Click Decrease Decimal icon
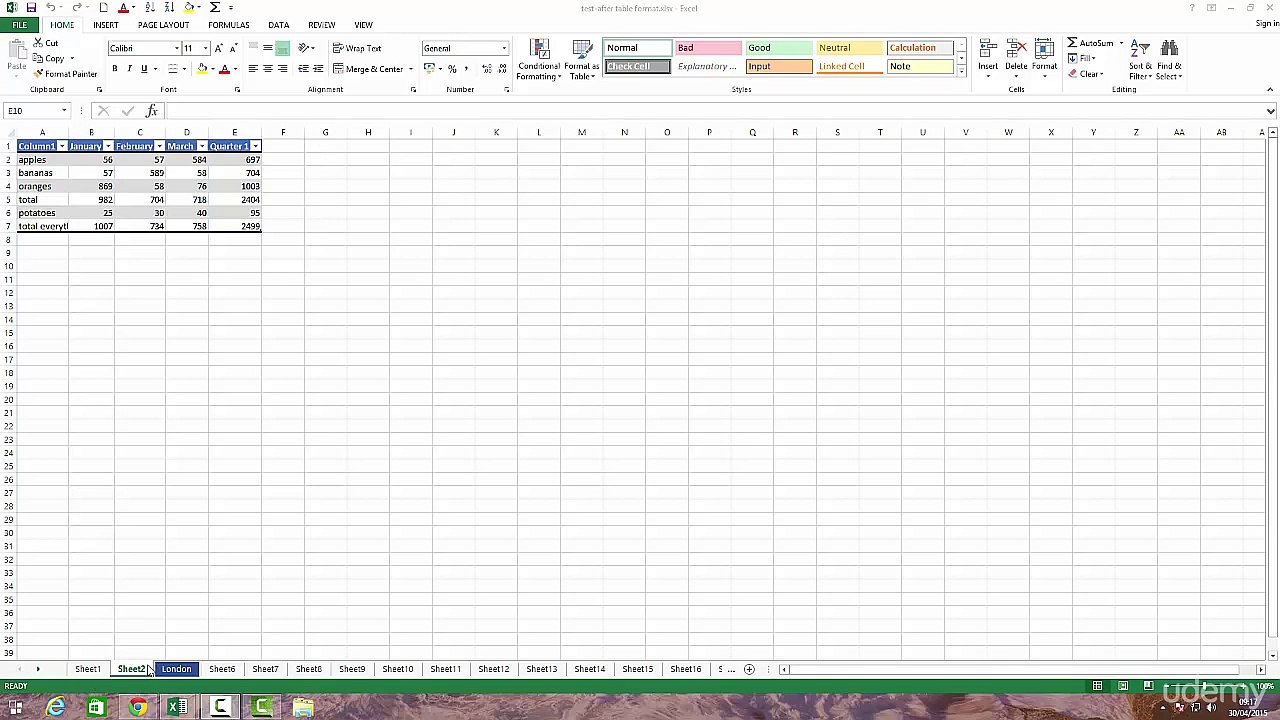 [500, 69]
